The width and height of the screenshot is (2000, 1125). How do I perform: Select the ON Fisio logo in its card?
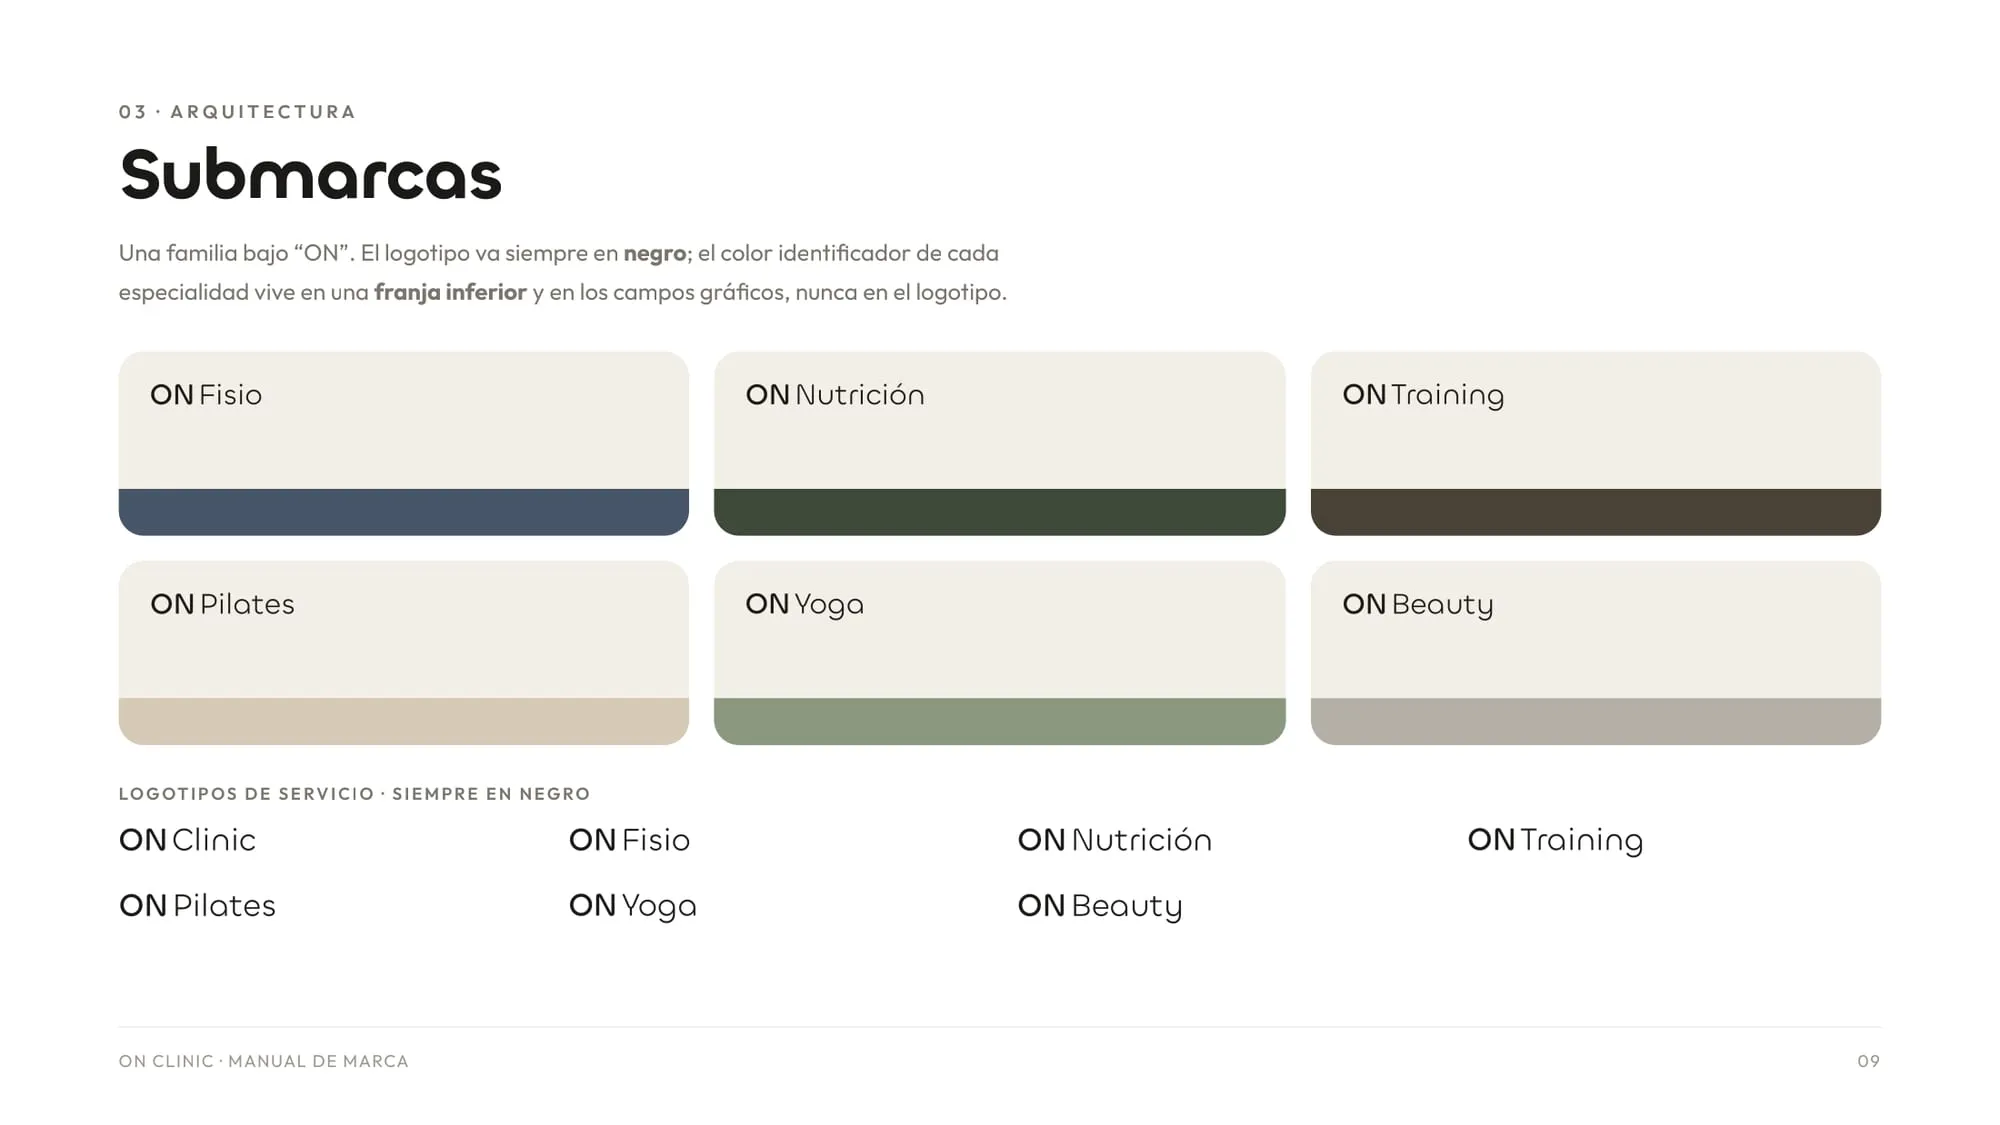coord(206,395)
